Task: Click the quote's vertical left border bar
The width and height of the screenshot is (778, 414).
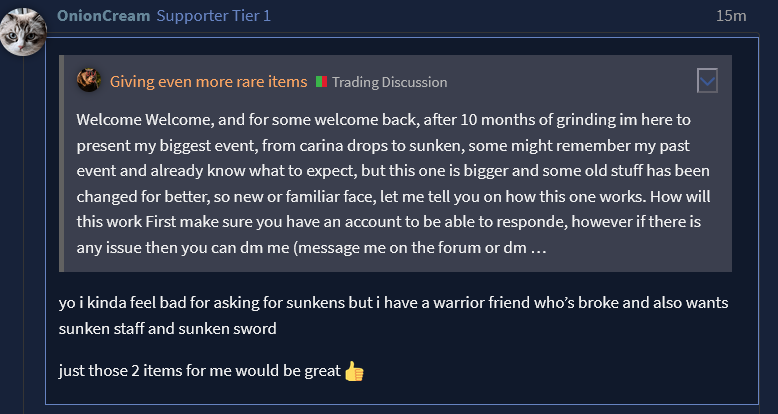Action: [62, 162]
